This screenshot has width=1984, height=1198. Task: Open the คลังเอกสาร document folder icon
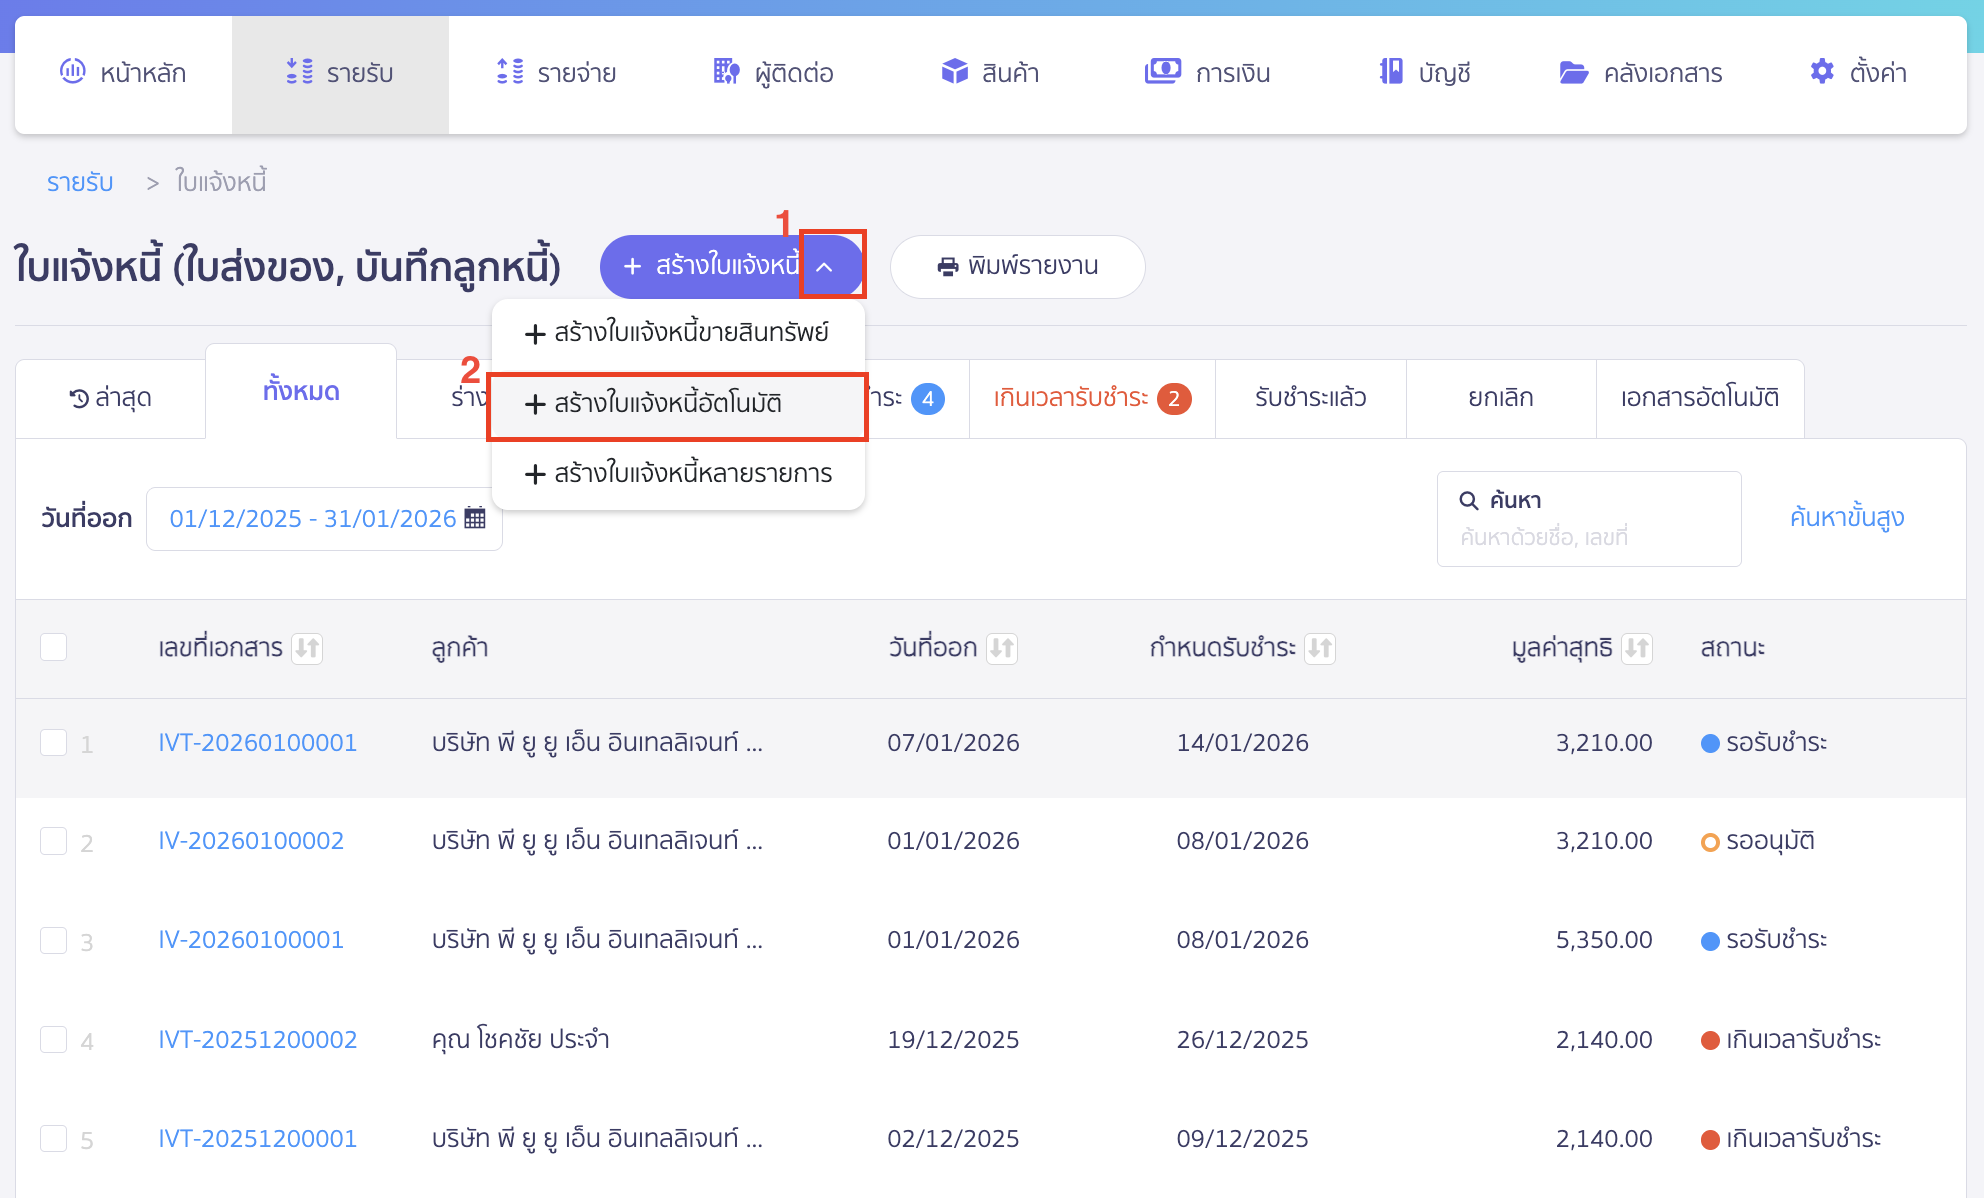1574,71
